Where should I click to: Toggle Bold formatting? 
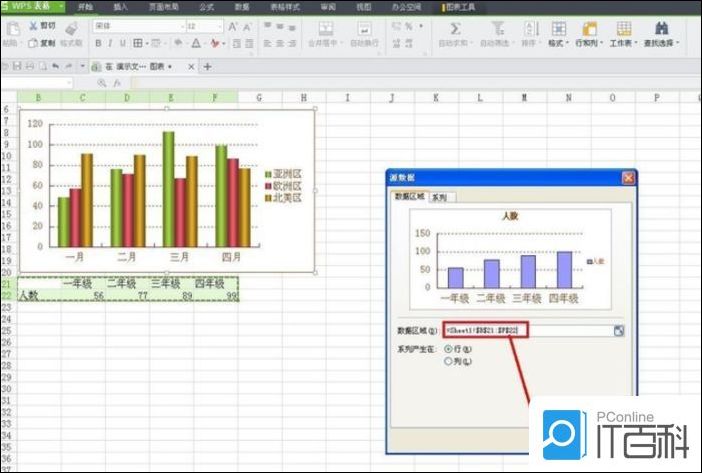[x=98, y=43]
